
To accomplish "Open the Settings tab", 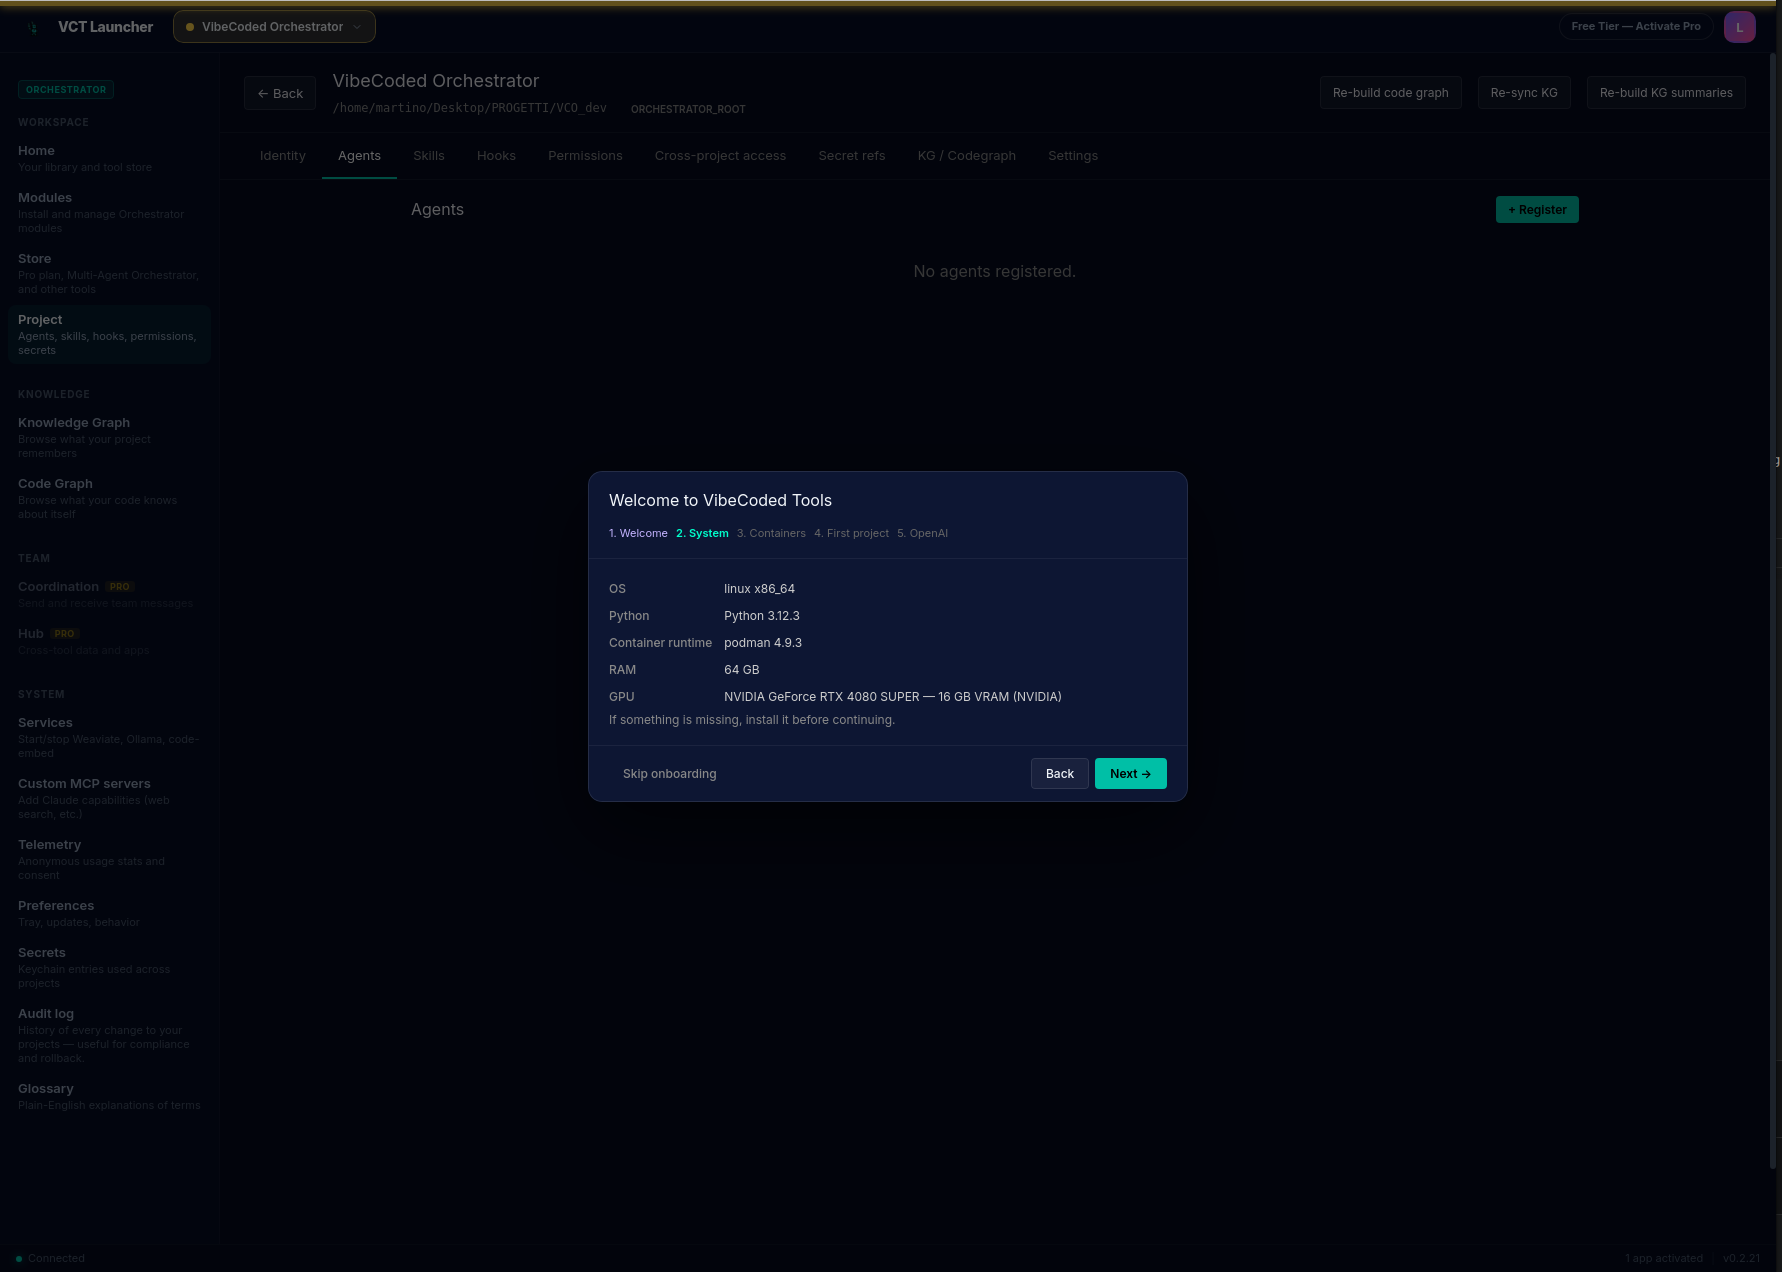I will [1073, 156].
